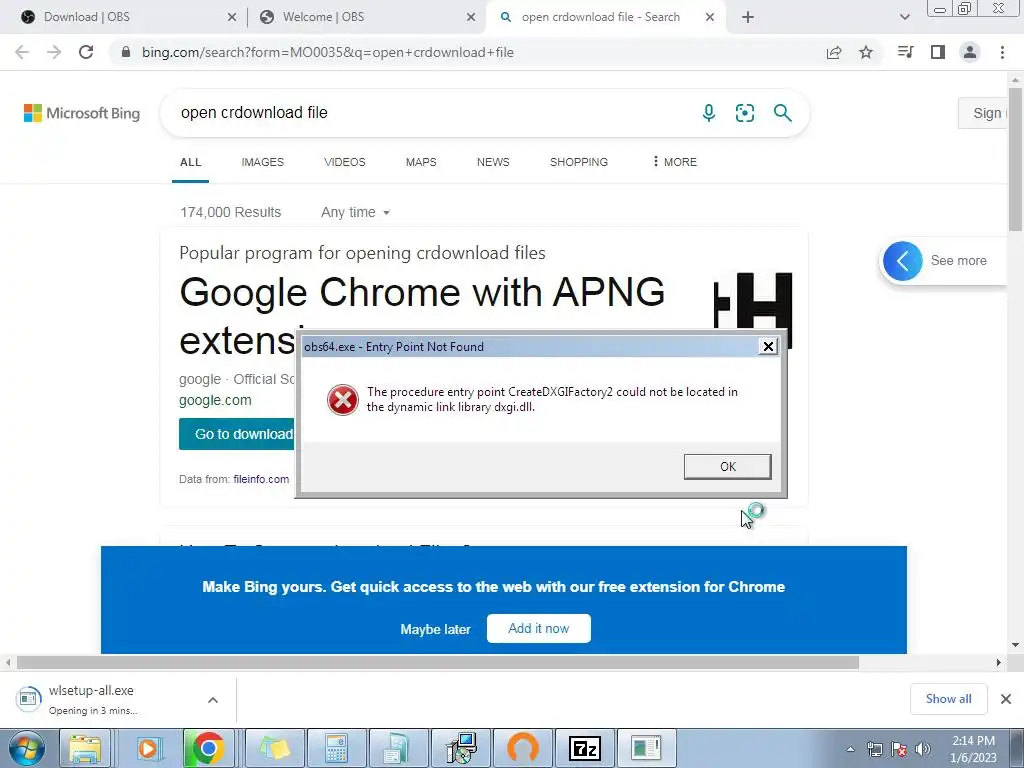Image resolution: width=1024 pixels, height=768 pixels.
Task: Open Windows Explorer from the taskbar
Action: [86, 748]
